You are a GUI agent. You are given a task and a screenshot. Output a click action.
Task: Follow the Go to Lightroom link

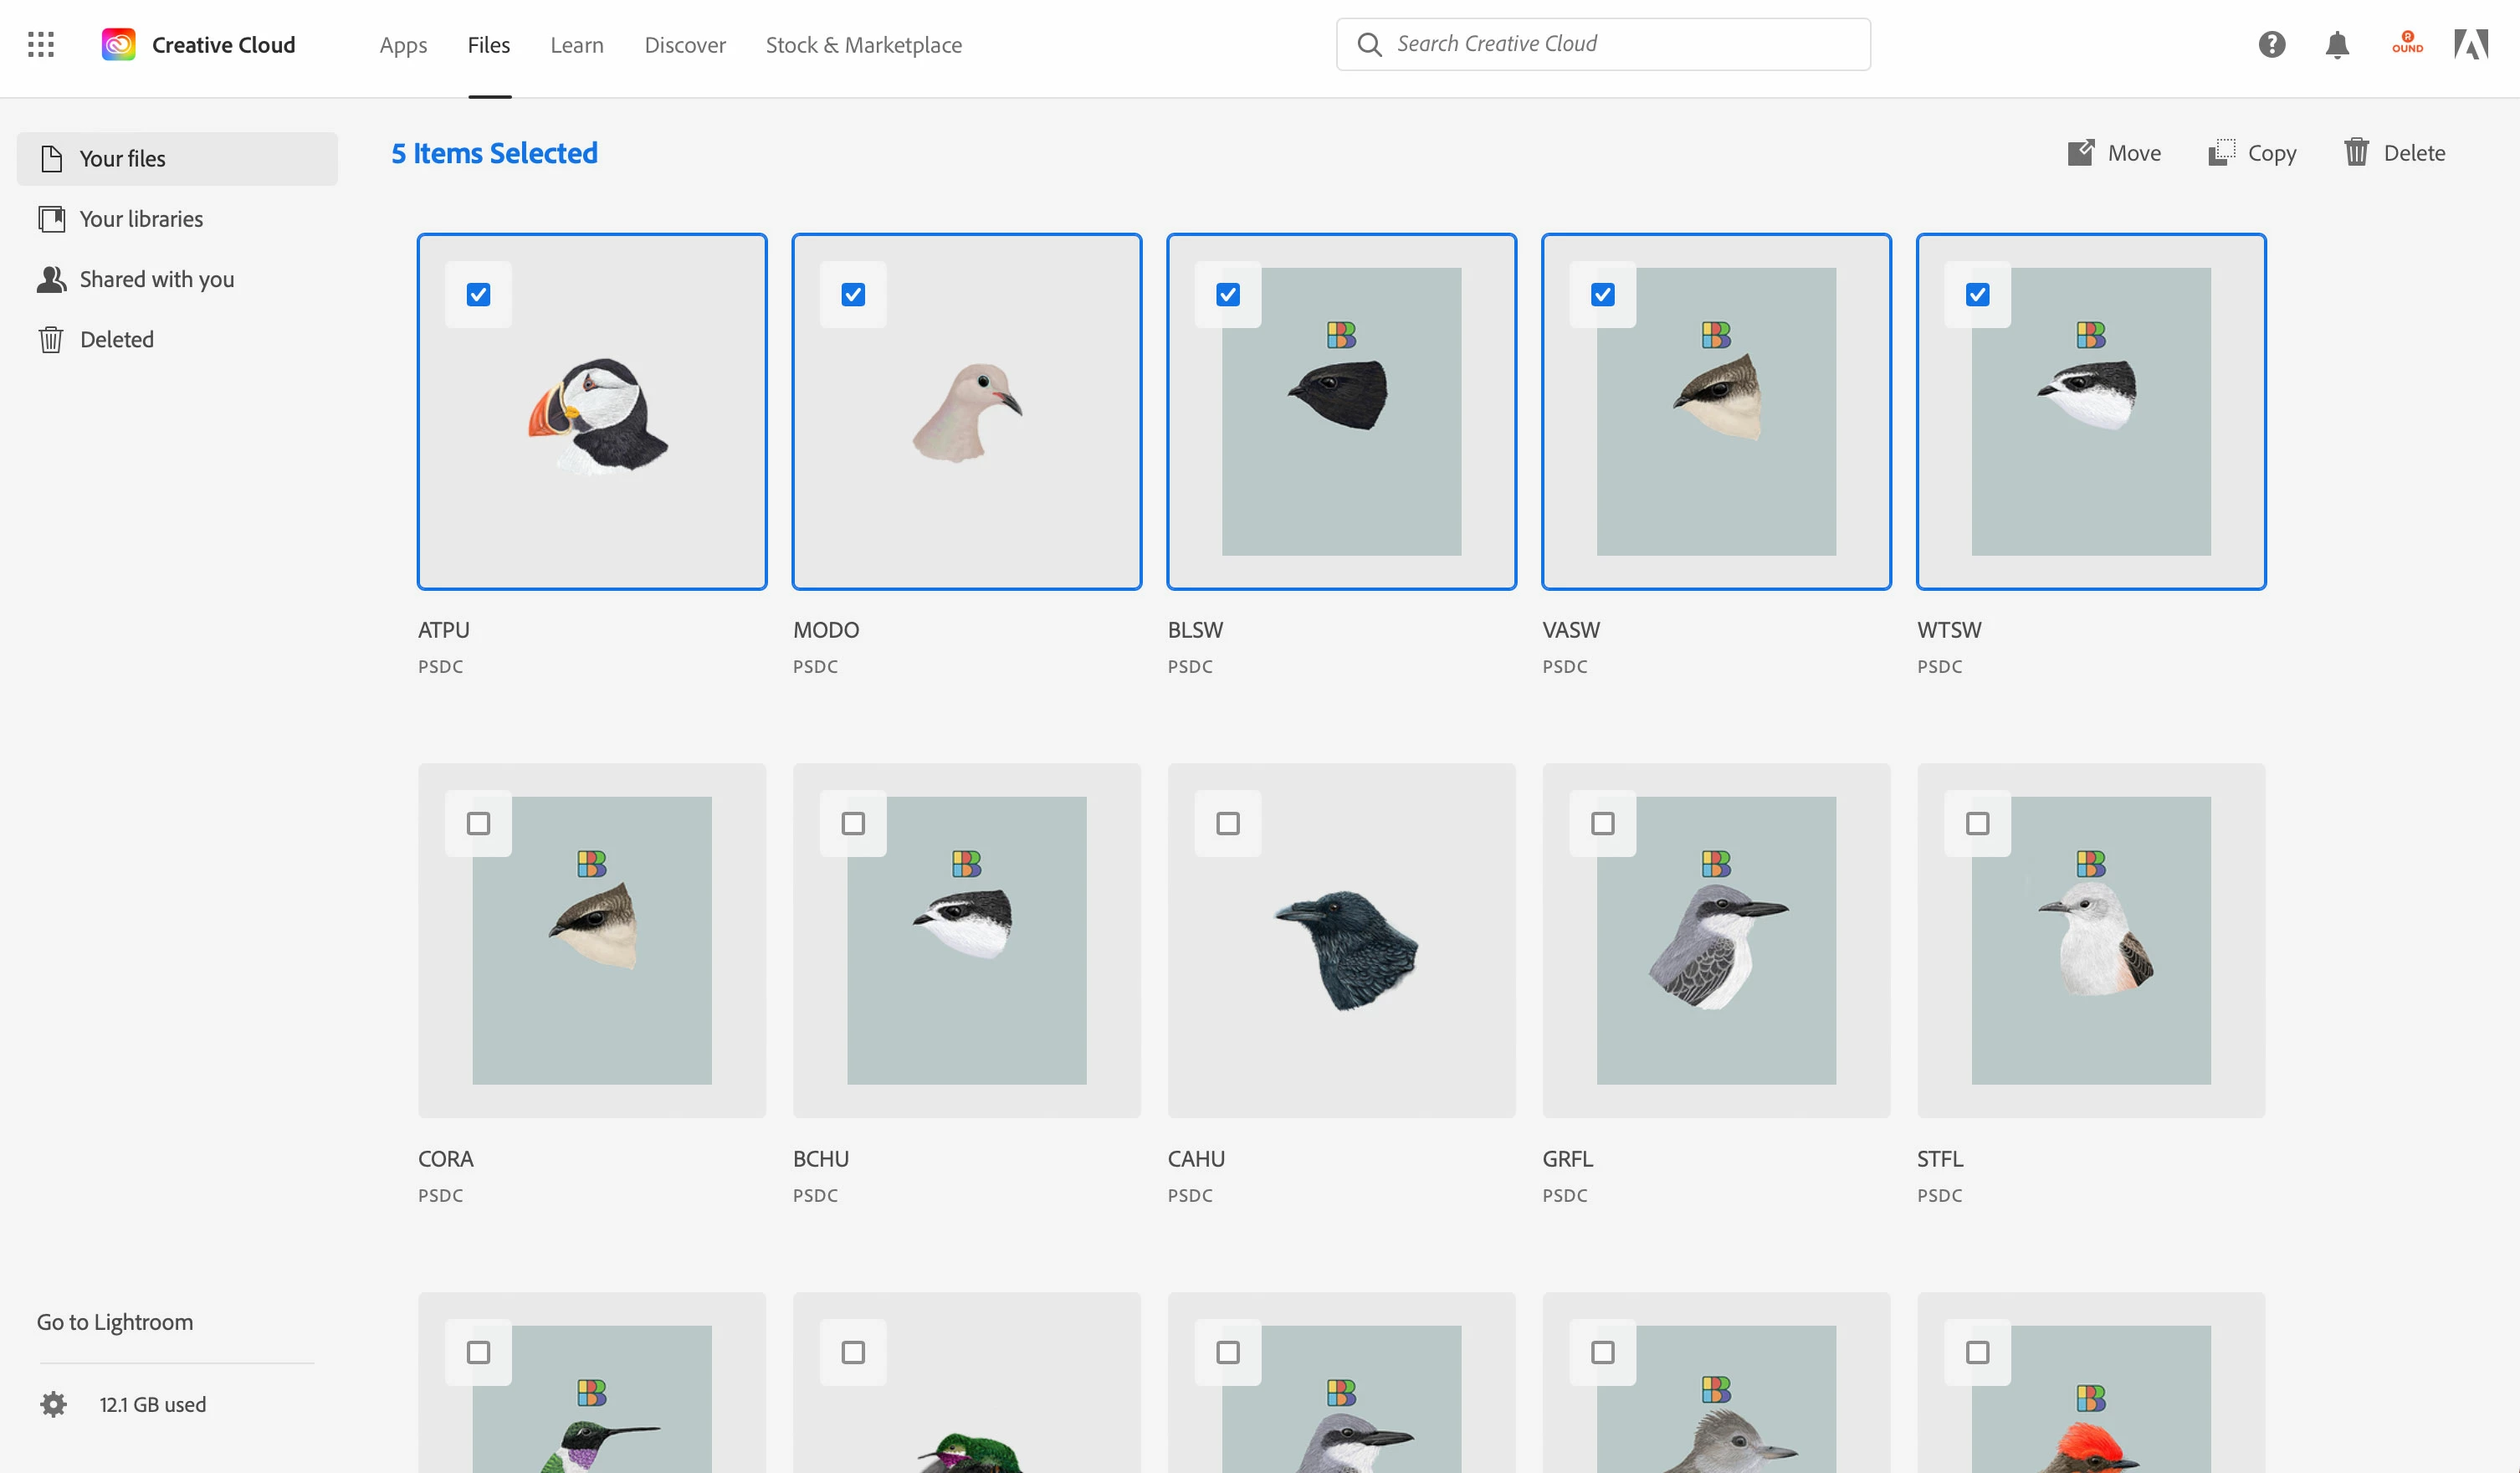pos(115,1321)
